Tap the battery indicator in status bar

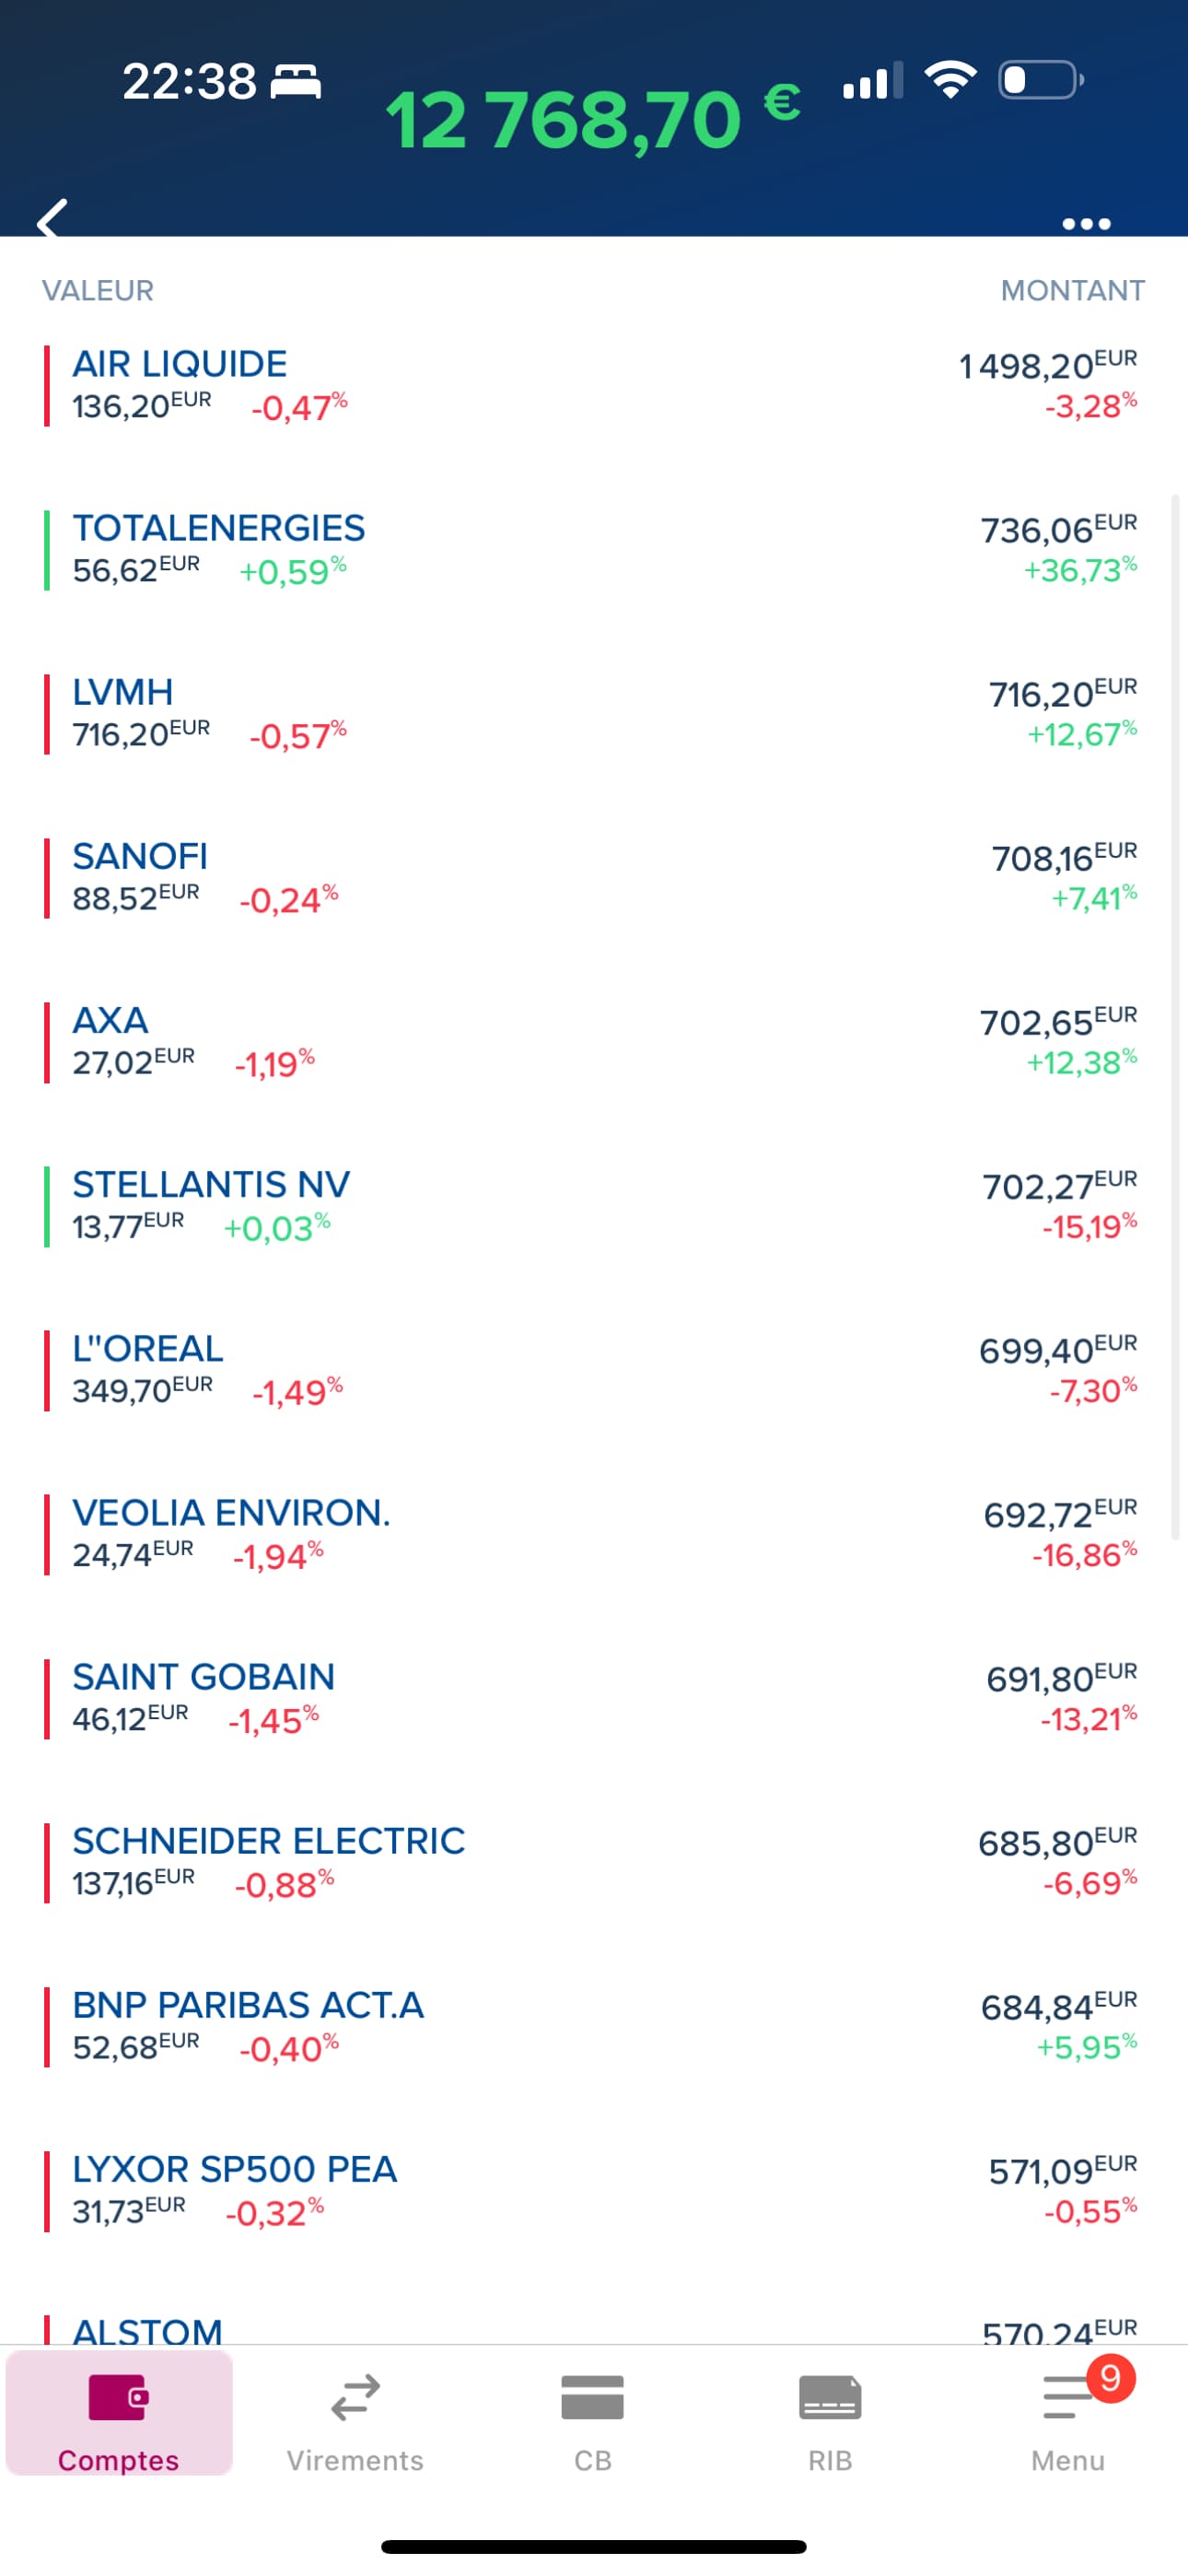click(x=1041, y=80)
